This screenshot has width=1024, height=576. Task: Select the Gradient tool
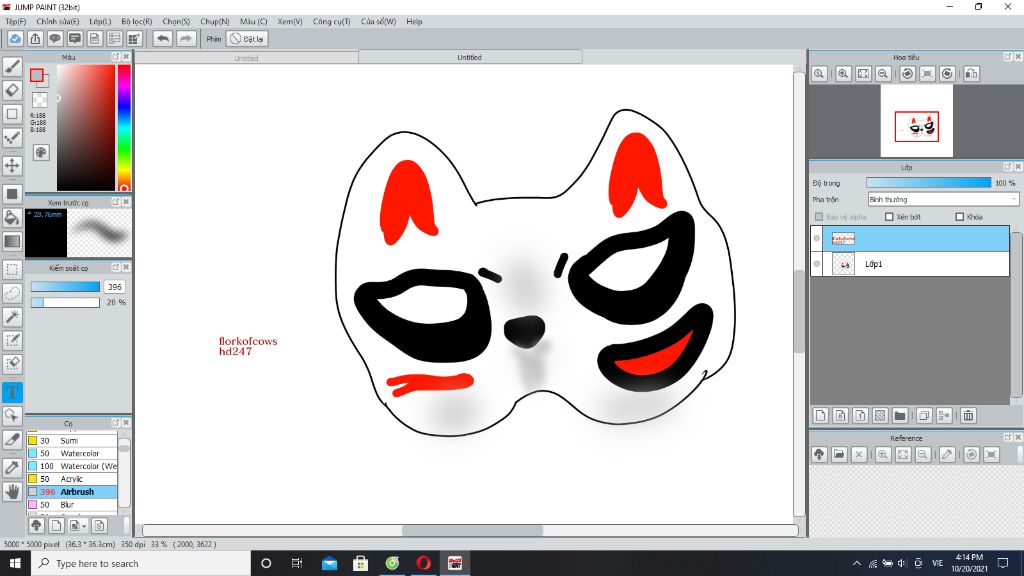click(x=12, y=241)
